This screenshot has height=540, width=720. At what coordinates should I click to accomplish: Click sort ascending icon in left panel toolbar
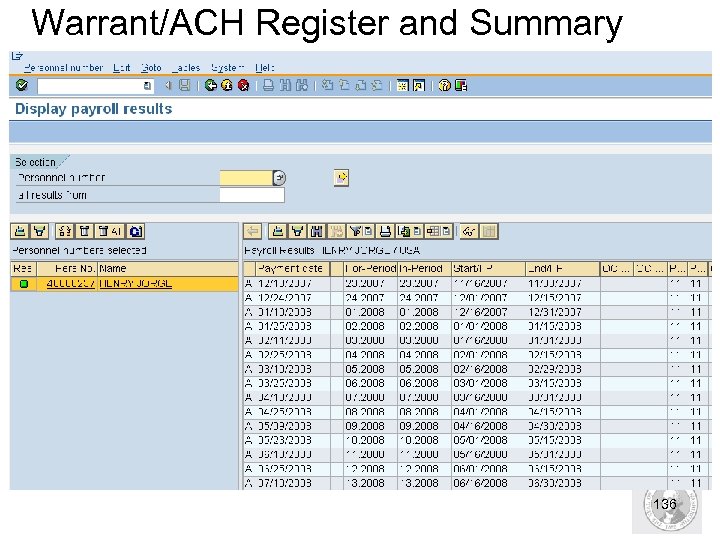pyautogui.click(x=20, y=231)
